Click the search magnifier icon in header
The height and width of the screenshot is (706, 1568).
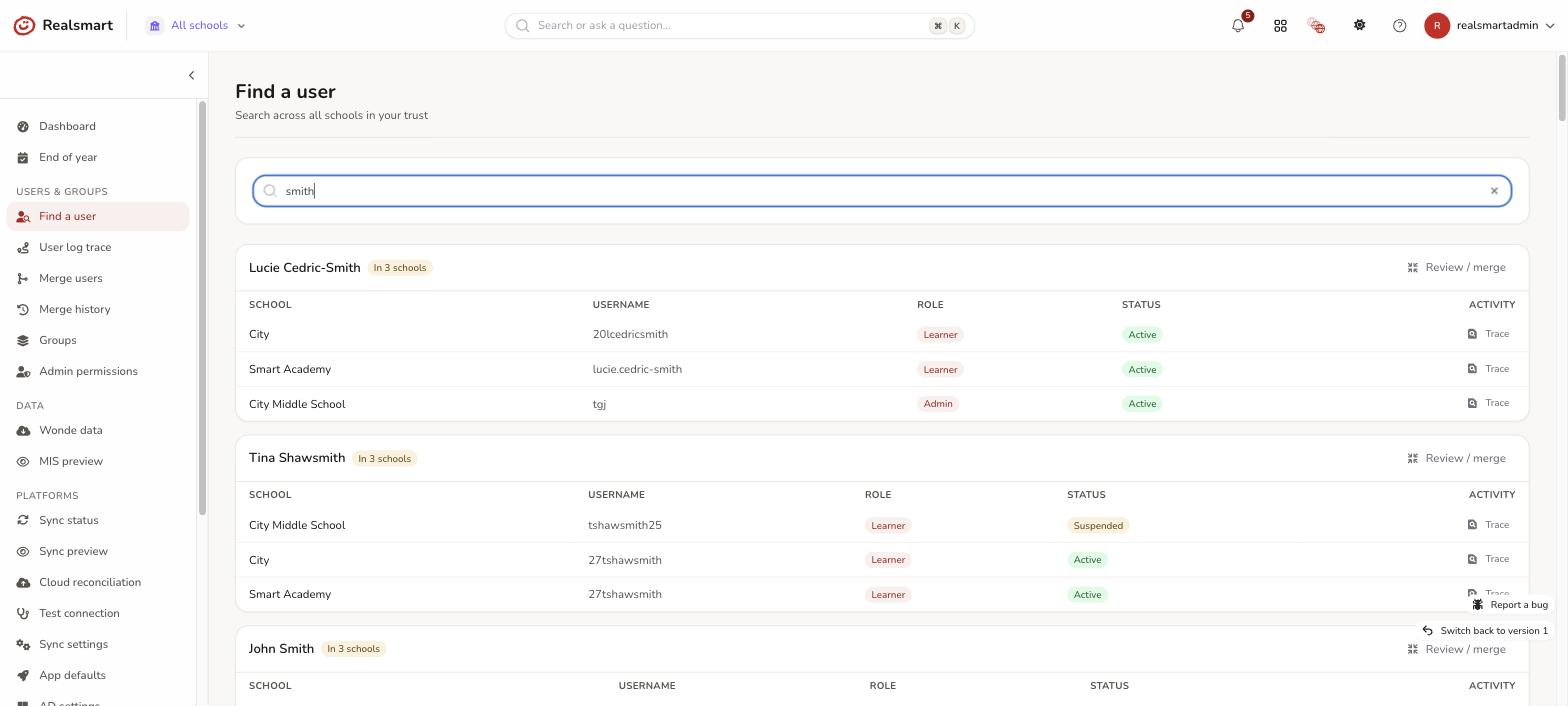pos(523,25)
